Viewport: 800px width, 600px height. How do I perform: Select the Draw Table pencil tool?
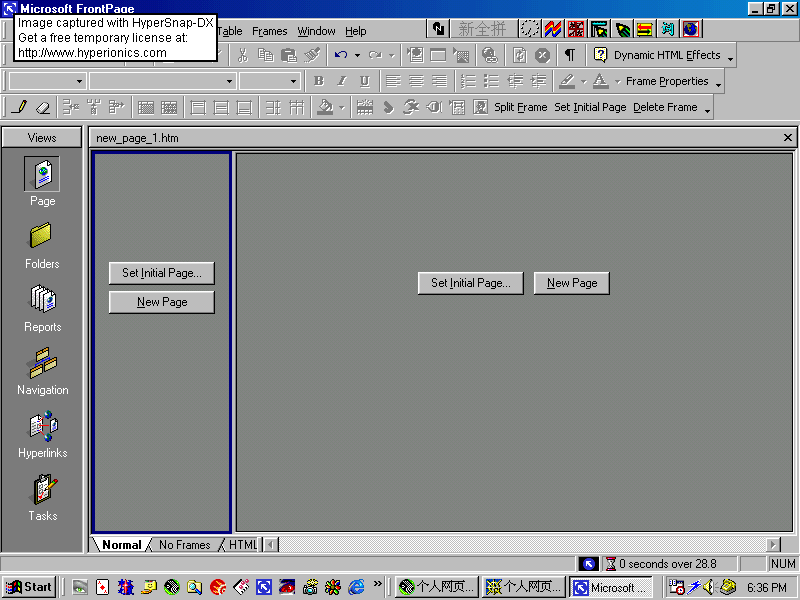pos(19,108)
